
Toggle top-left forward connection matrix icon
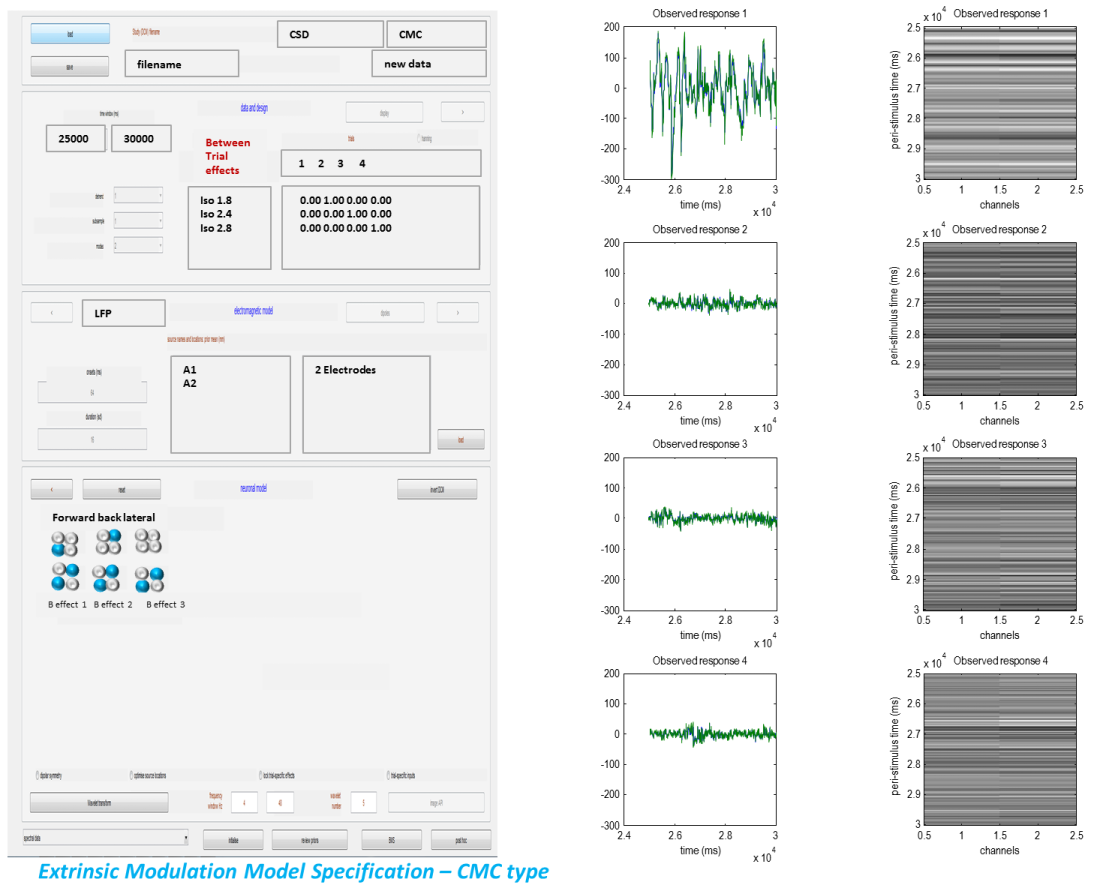pos(64,545)
